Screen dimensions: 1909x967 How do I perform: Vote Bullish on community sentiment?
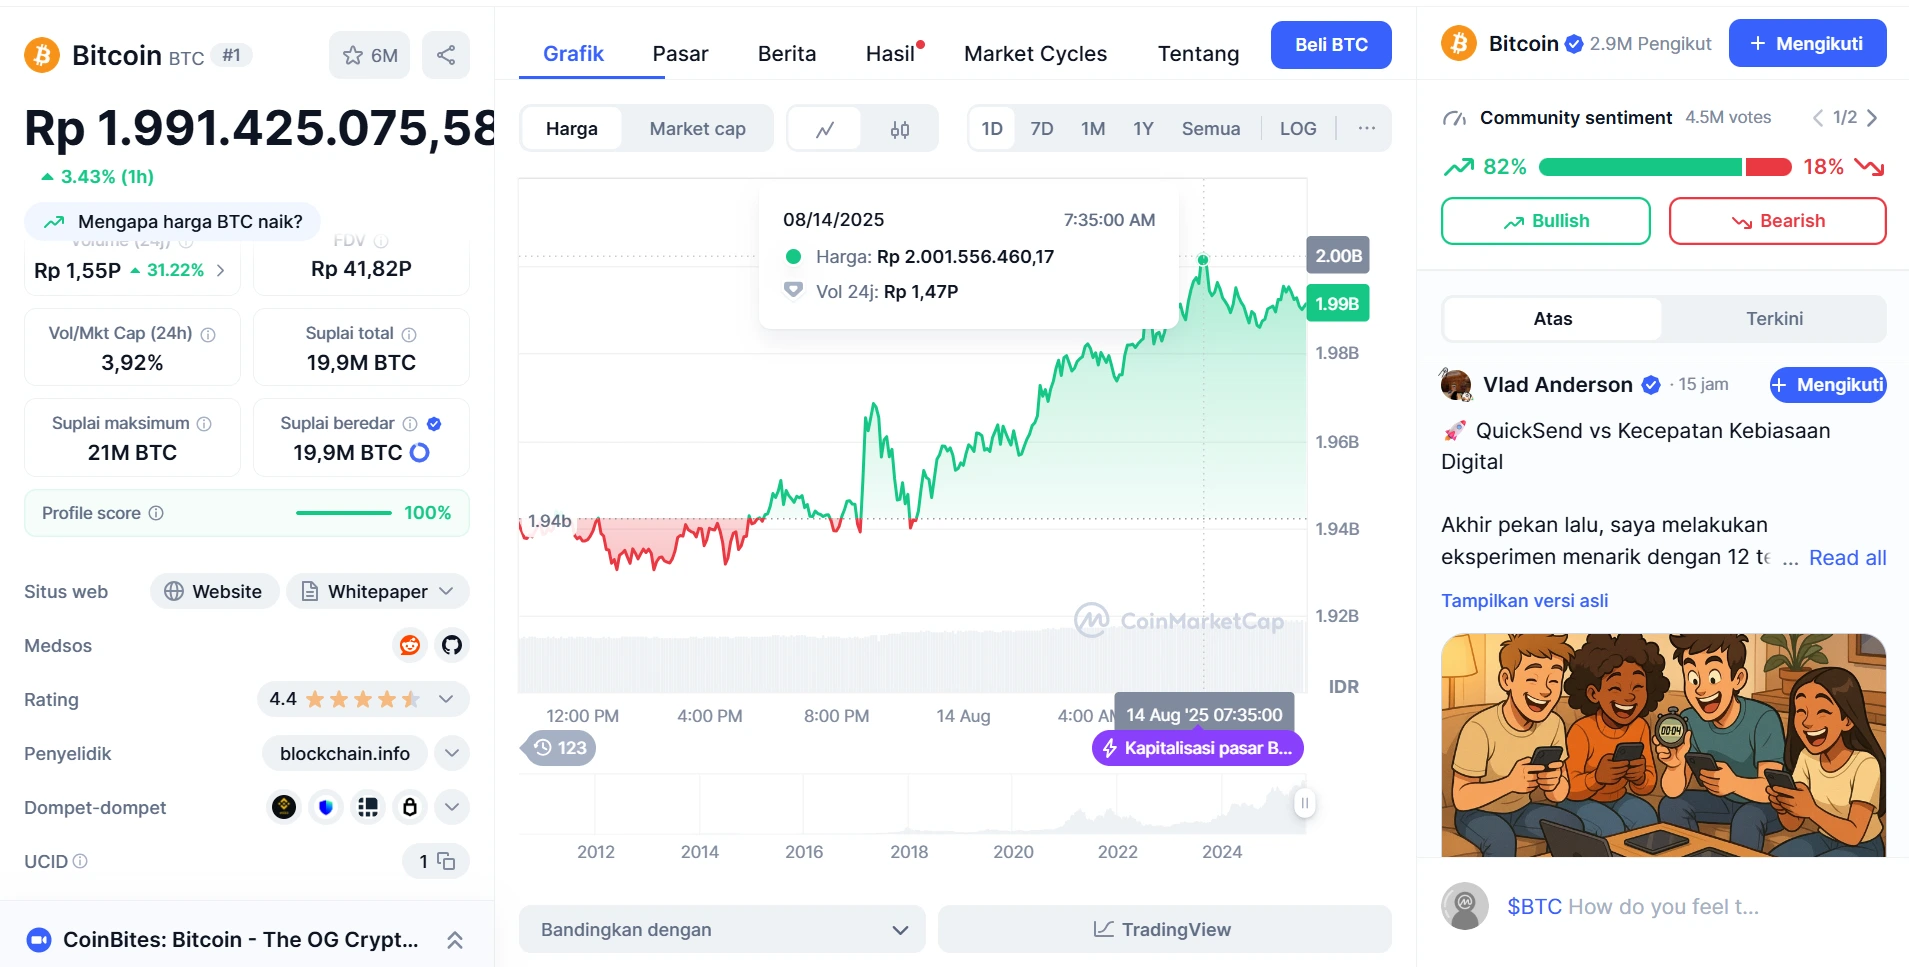coord(1545,221)
